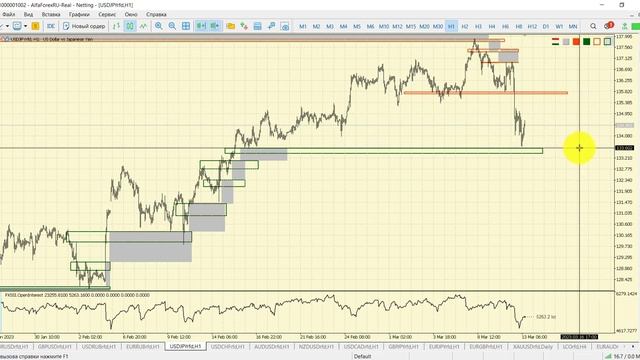Switch to the USDCAD H1 chart tab
This screenshot has width=640, height=360.
click(x=361, y=347)
